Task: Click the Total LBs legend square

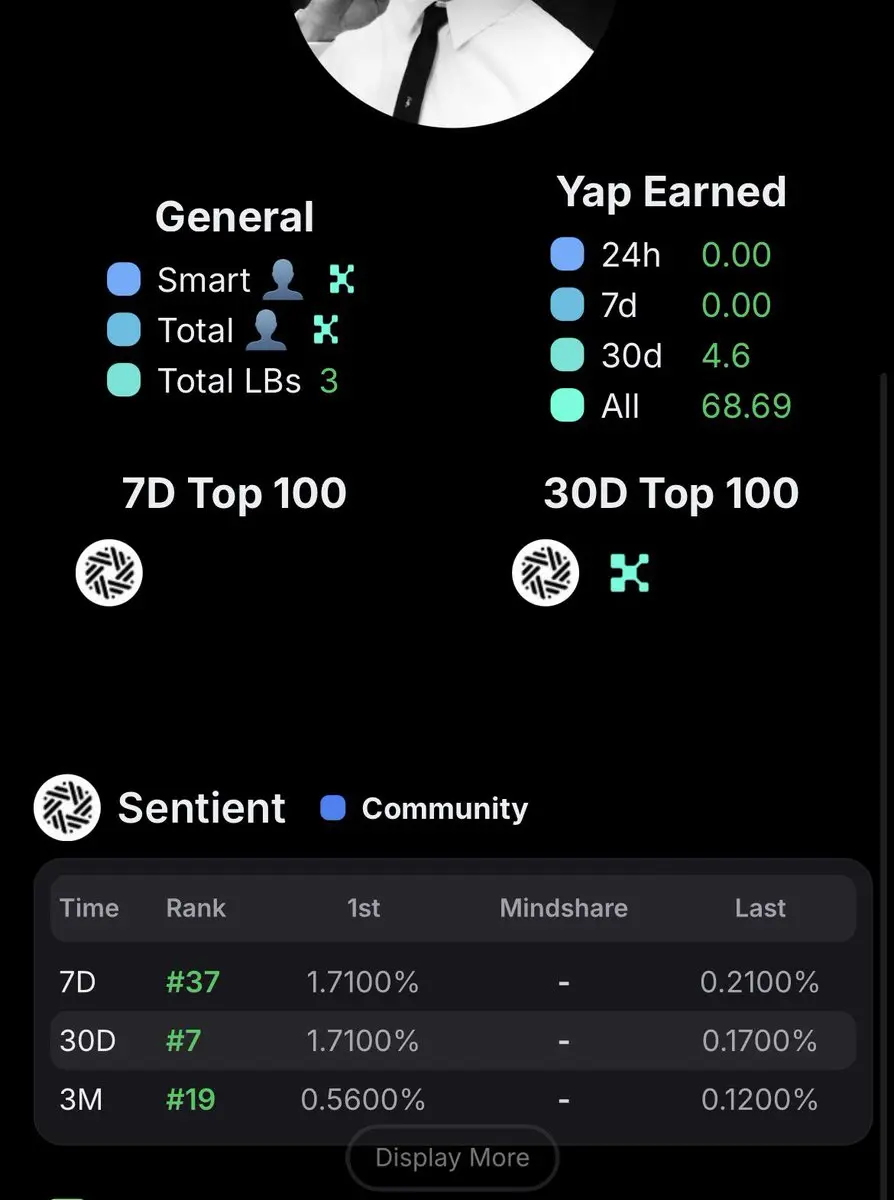Action: [123, 380]
